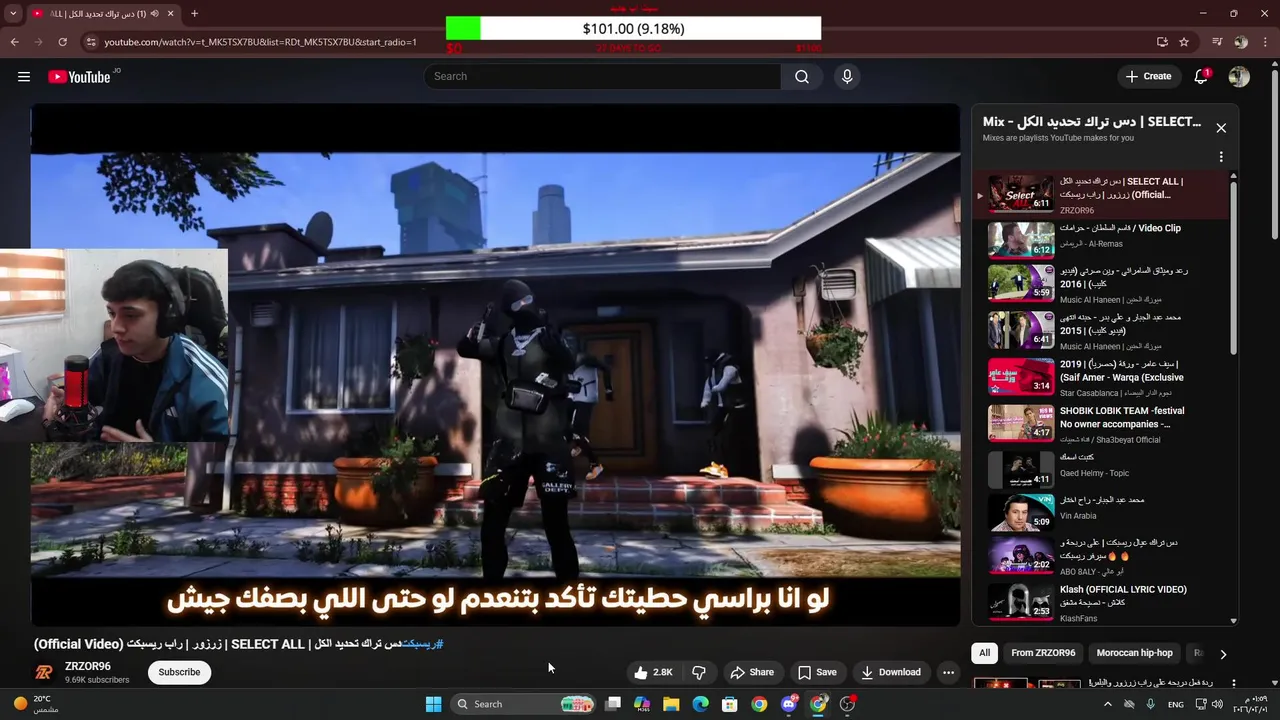Play Klash (OFFICIAL LYRIC VIDEO) item
The width and height of the screenshot is (1280, 720).
(1100, 601)
